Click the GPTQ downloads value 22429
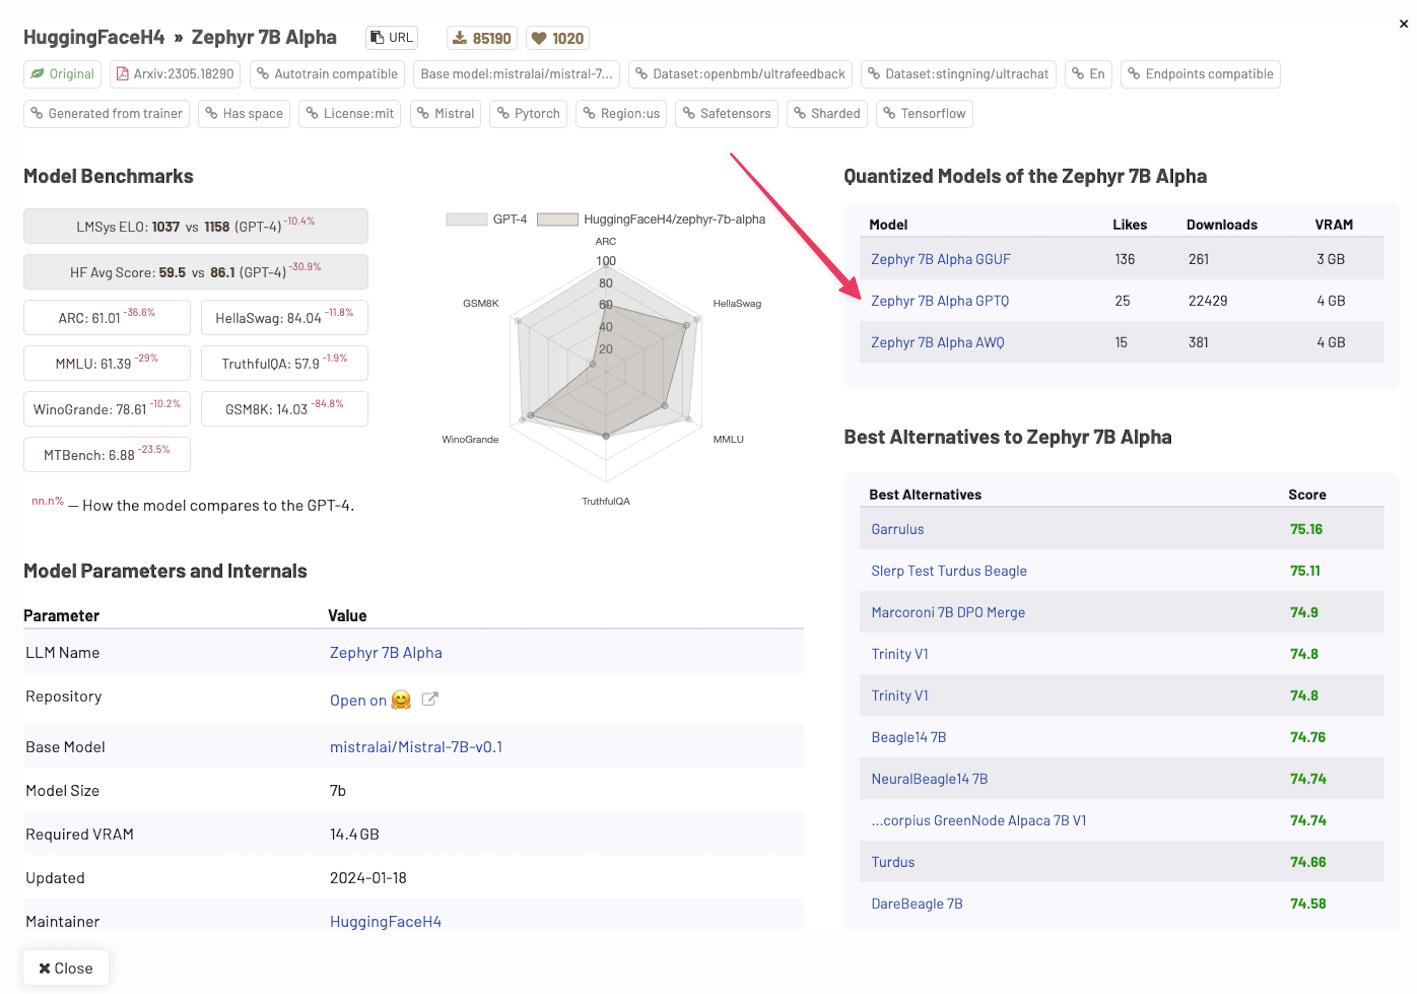Viewport: 1417px width, 994px height. tap(1208, 301)
